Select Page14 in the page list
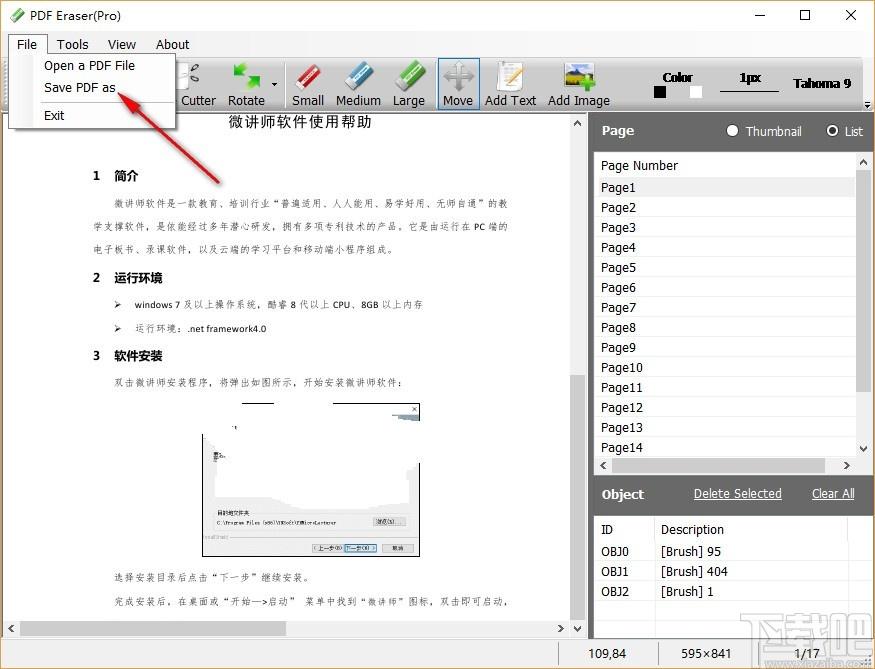The image size is (875, 669). click(x=726, y=447)
